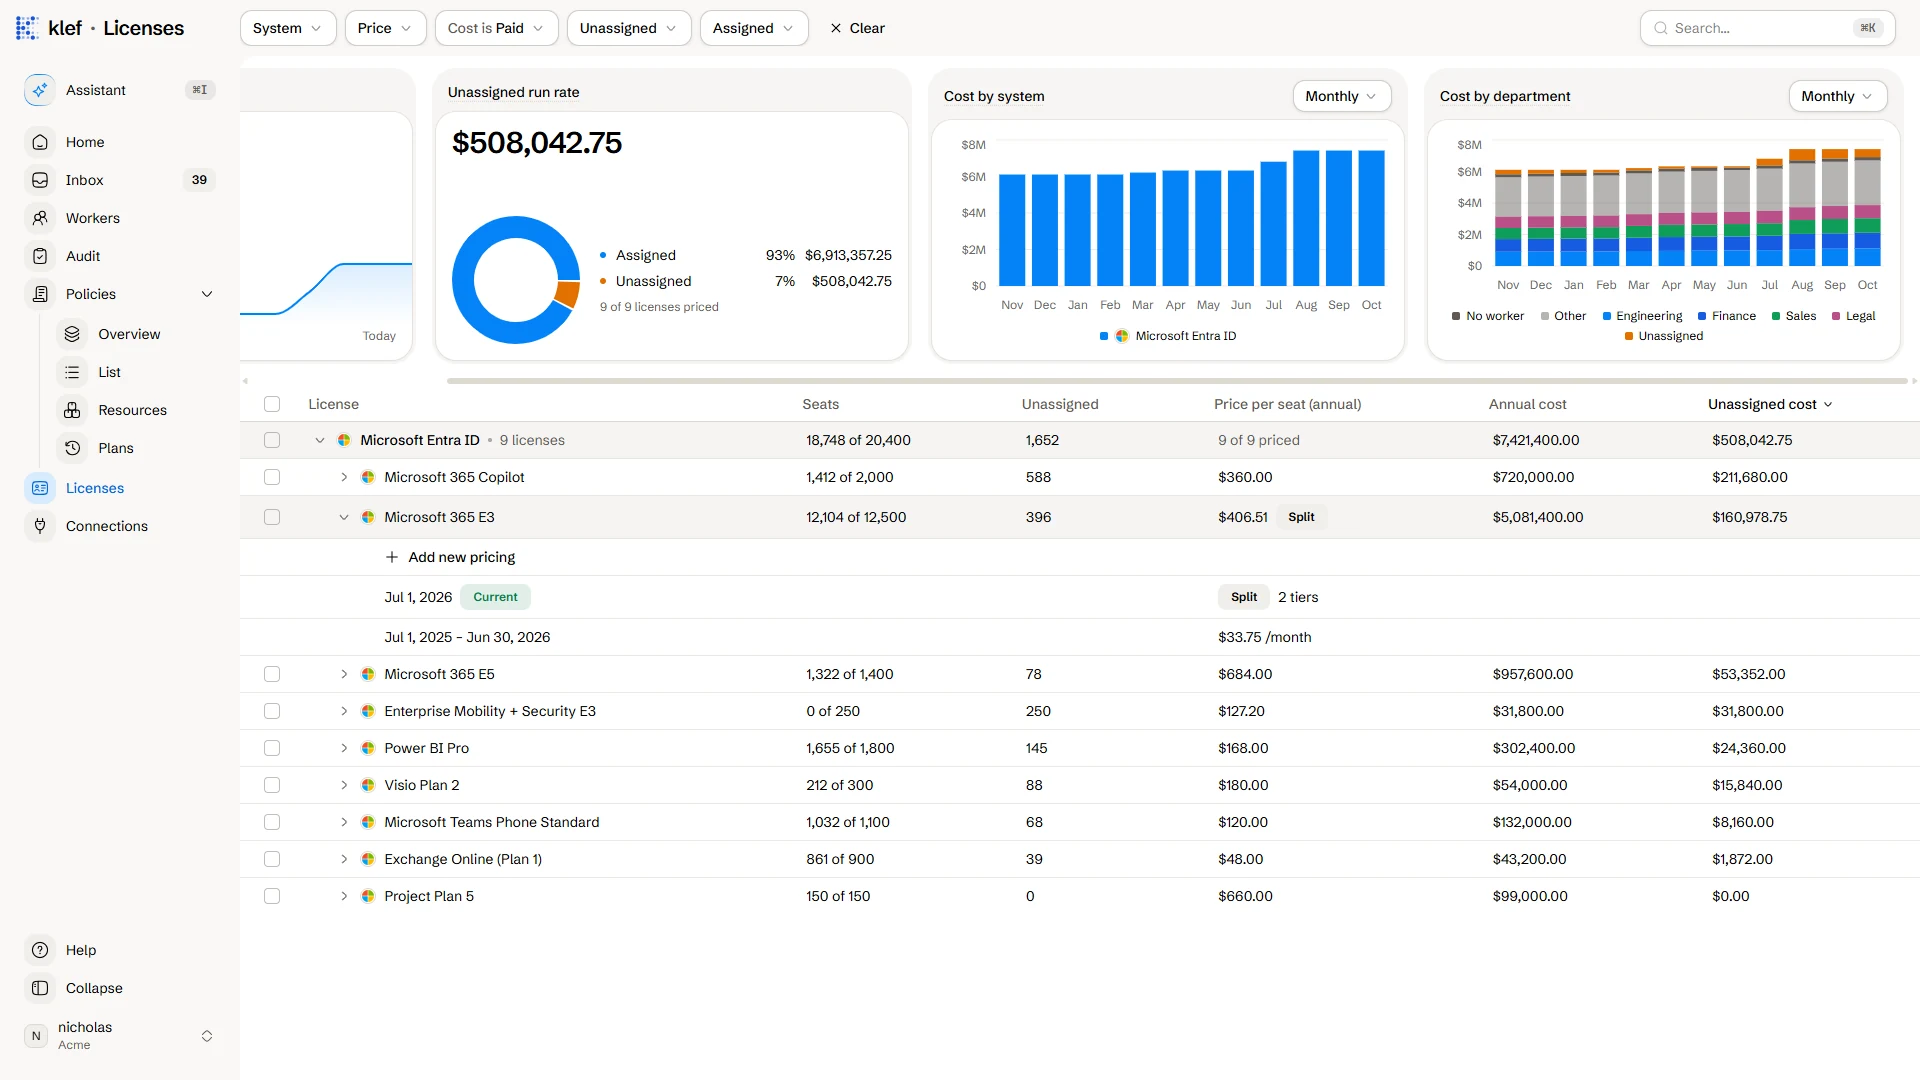Toggle the select-all checkbox in table header
Screen dimensions: 1920x1080
coord(272,404)
